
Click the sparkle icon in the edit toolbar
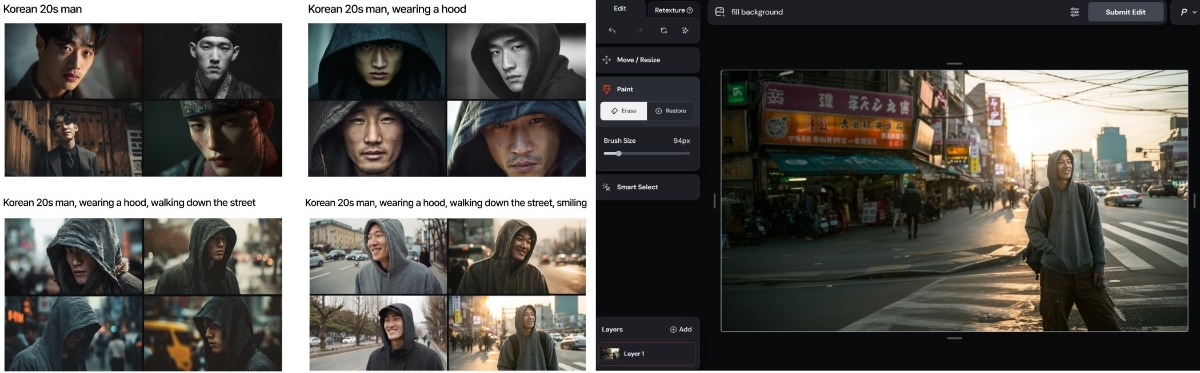pos(685,31)
